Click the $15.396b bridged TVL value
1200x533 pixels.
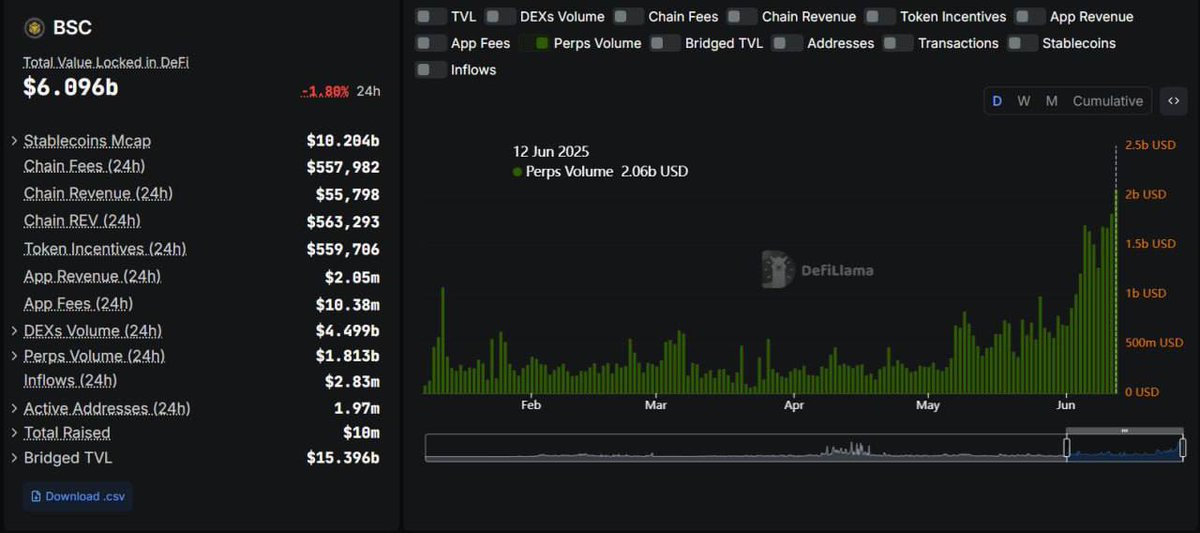click(343, 458)
